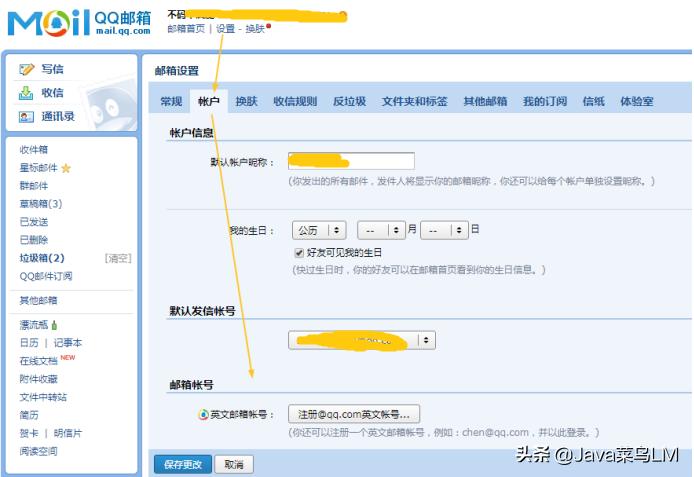Open 记事本 in the sidebar
The image size is (694, 477).
(68, 343)
